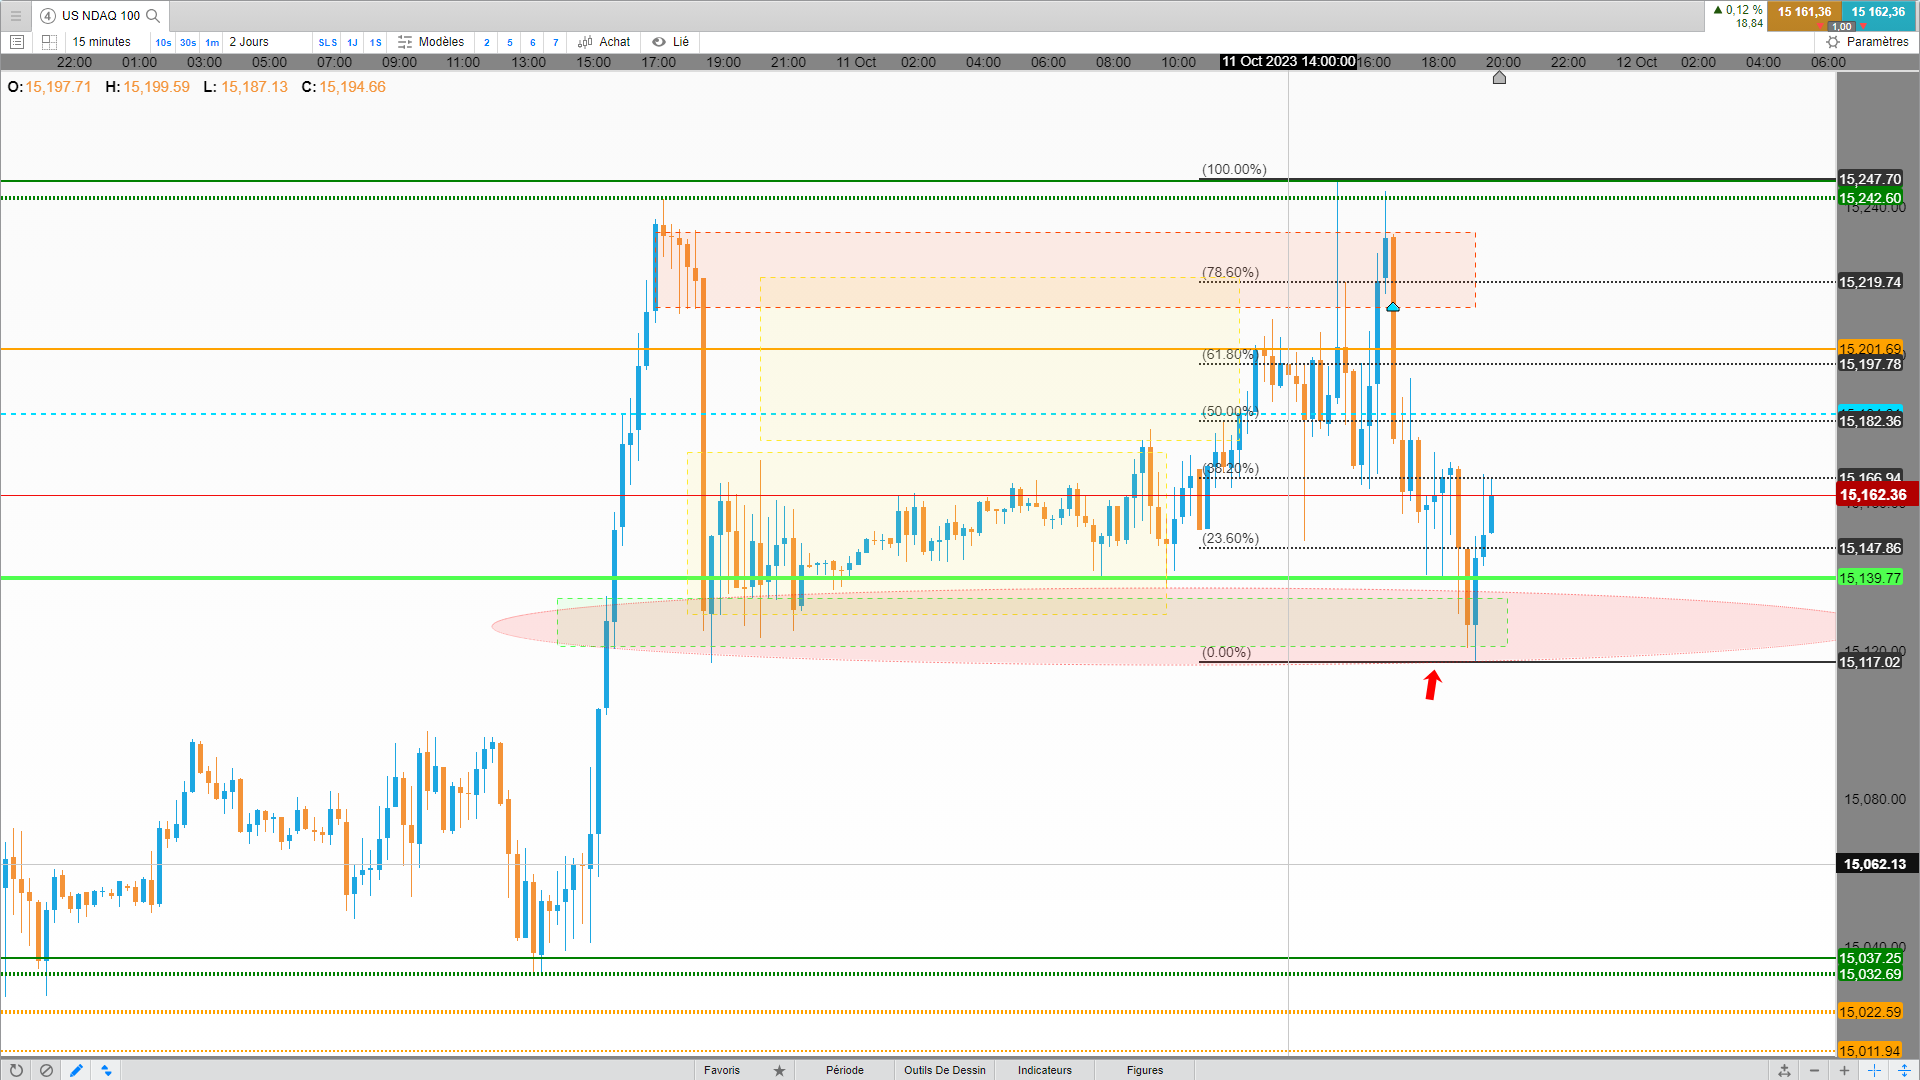Zoom in with plus icon bottom-right

[x=1844, y=1070]
